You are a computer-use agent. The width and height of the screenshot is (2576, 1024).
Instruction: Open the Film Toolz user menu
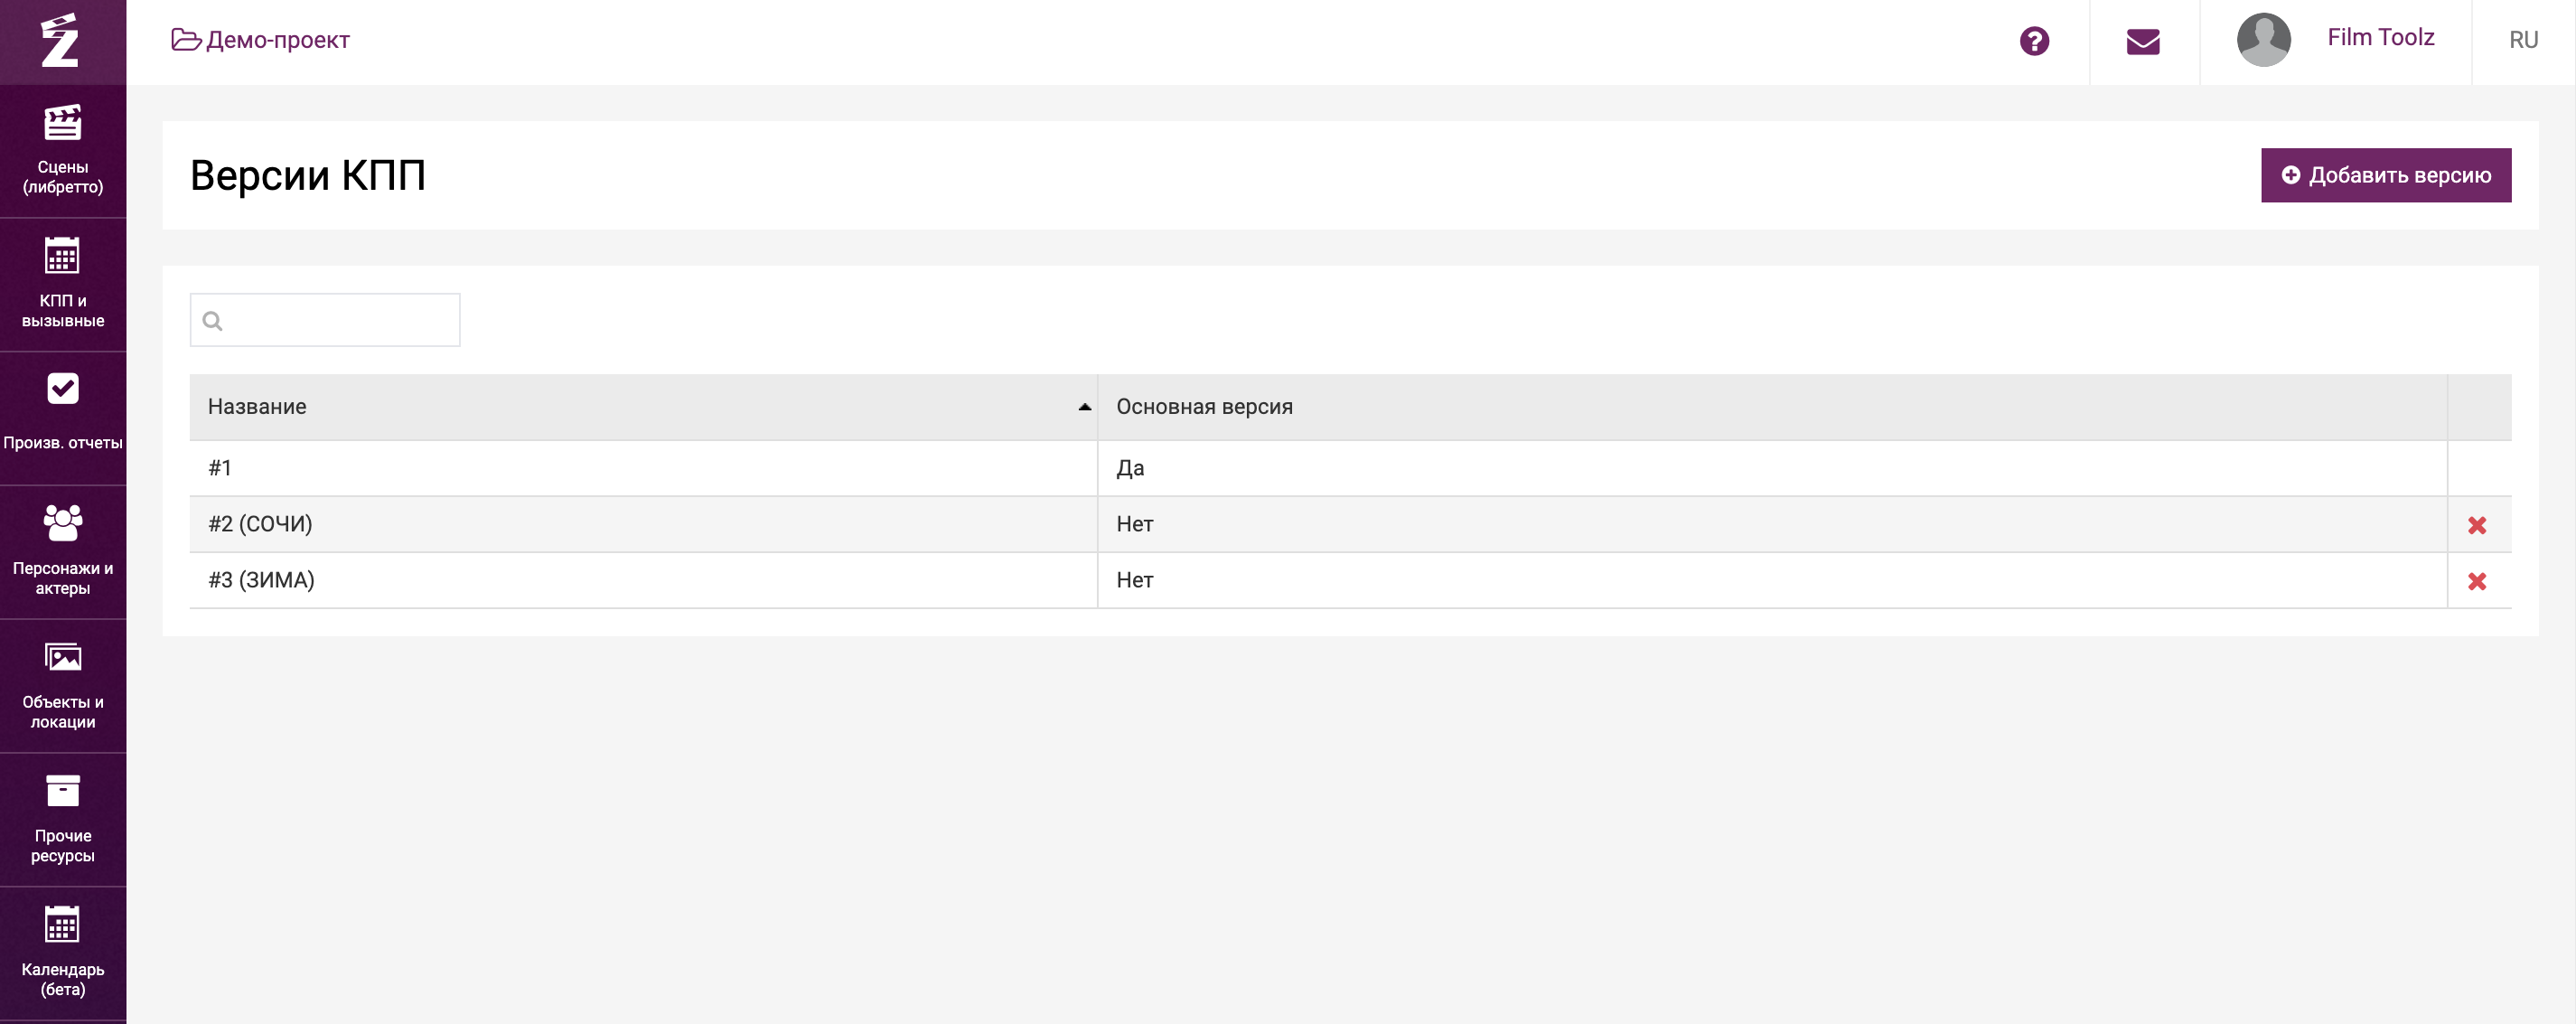pyautogui.click(x=2379, y=38)
